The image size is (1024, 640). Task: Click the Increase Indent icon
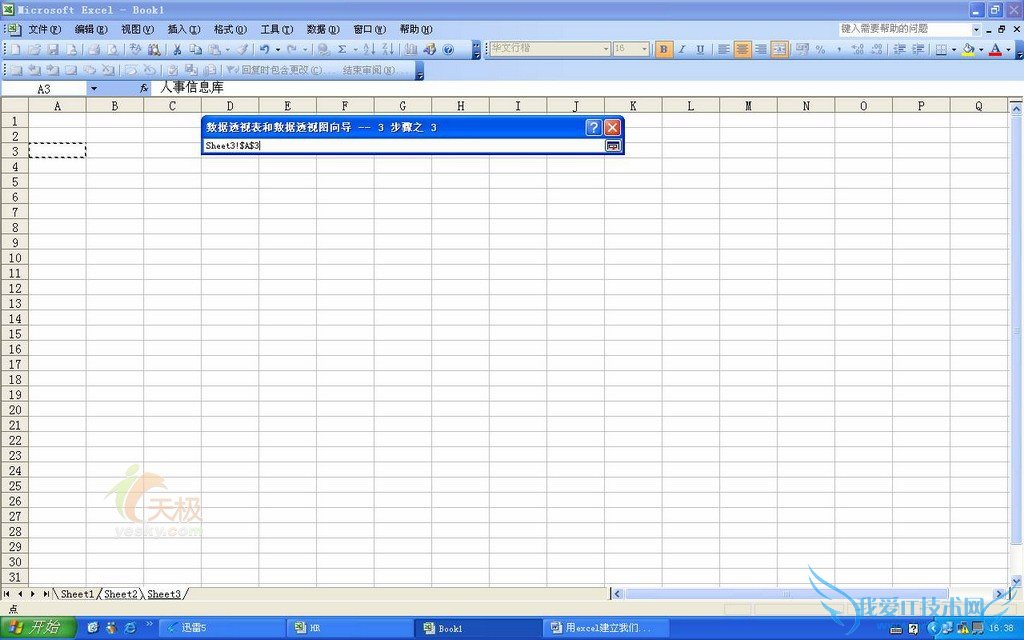(x=918, y=50)
